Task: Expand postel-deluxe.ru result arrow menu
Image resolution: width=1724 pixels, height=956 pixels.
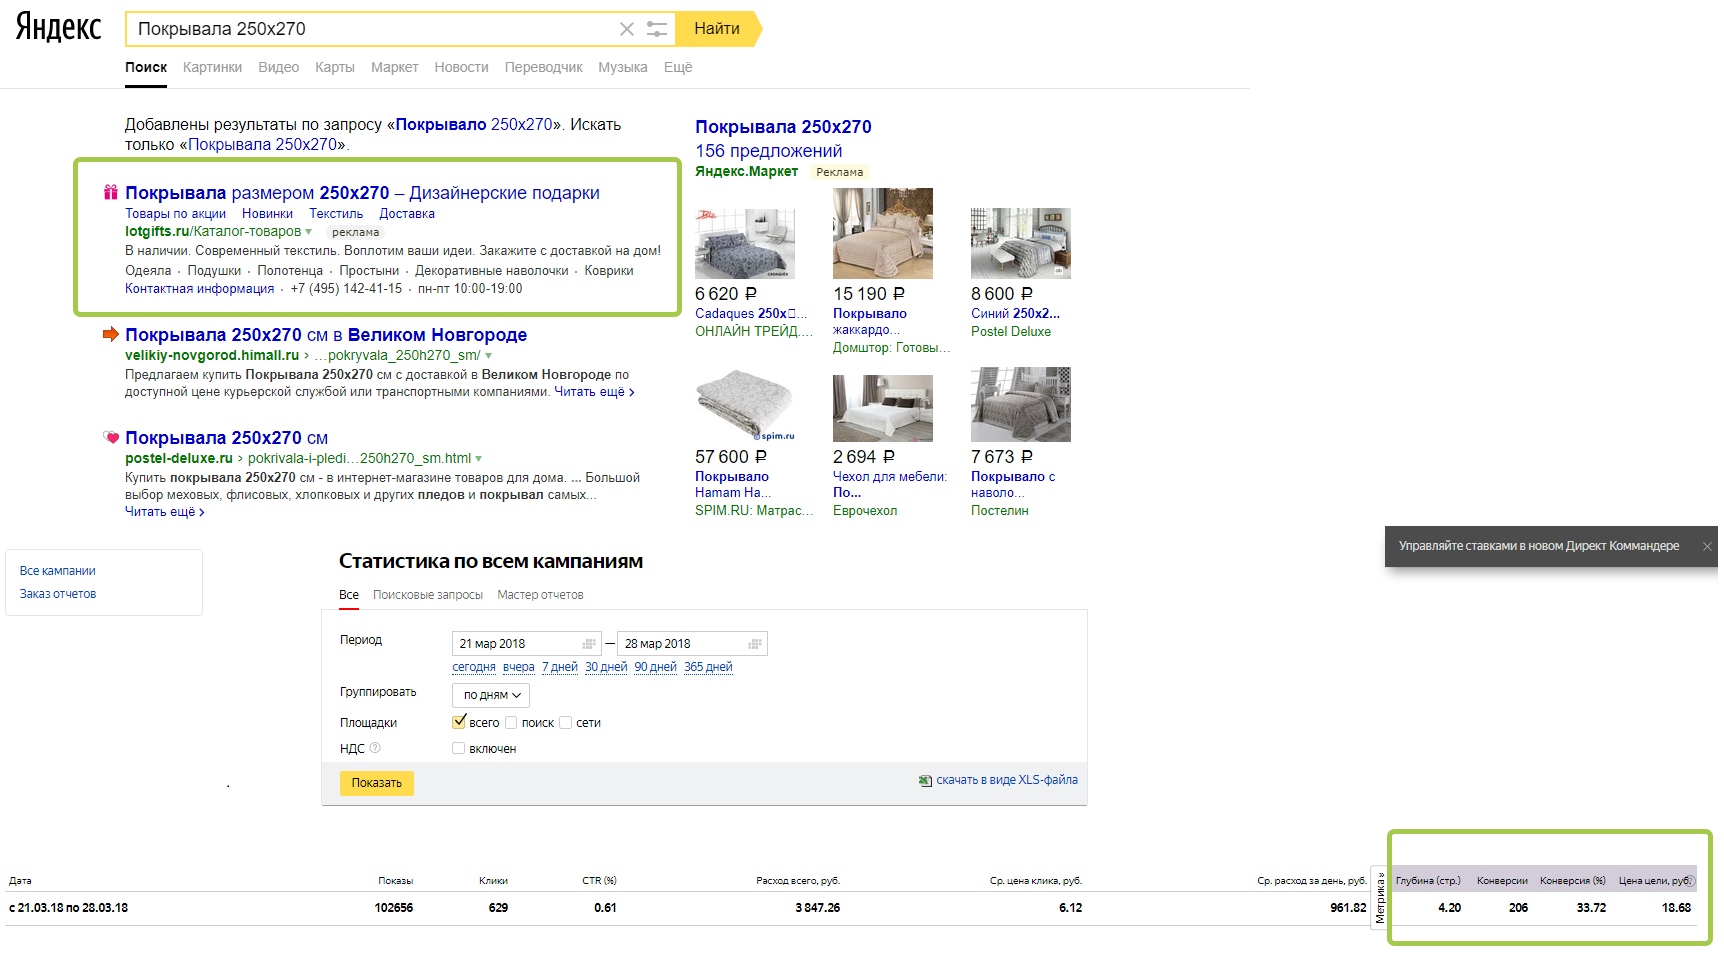Action: click(x=479, y=459)
